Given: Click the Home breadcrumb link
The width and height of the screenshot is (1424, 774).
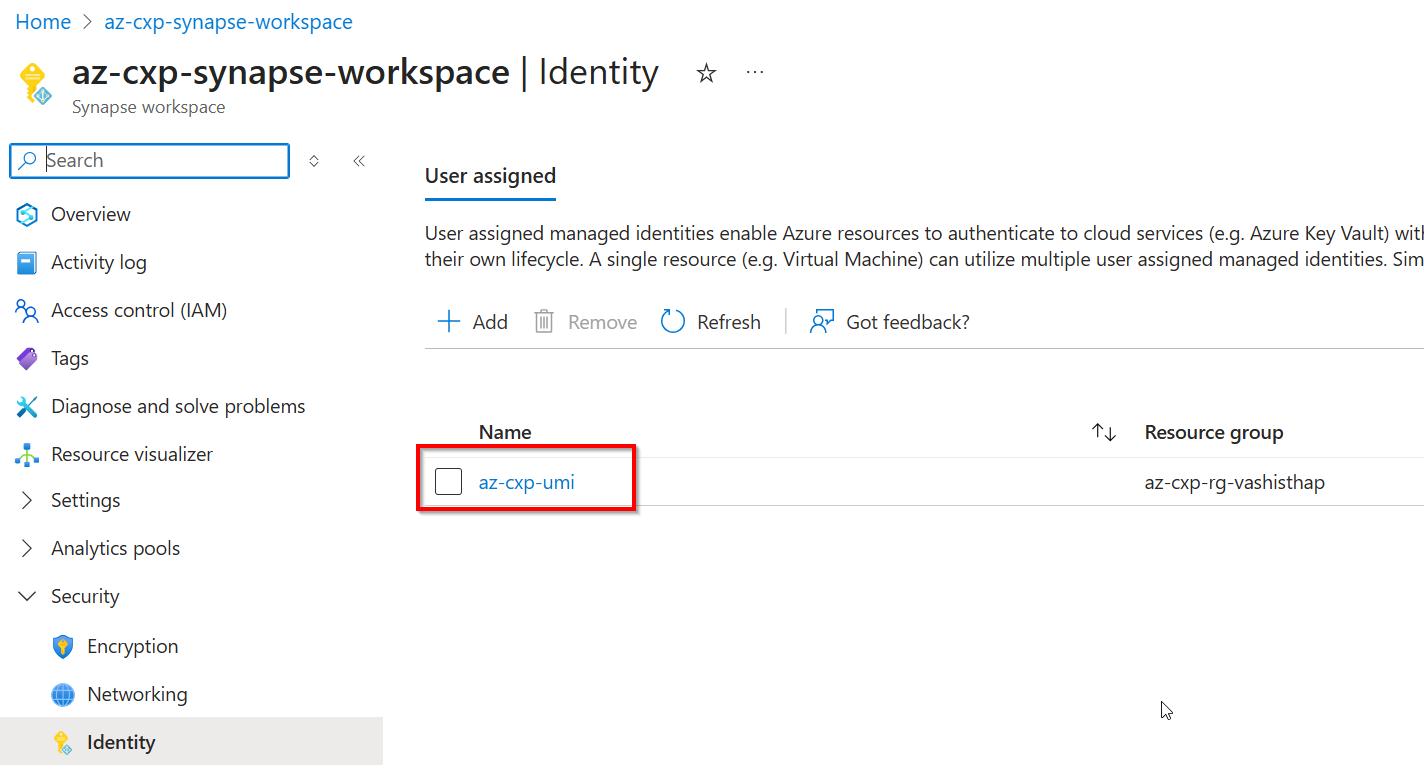Looking at the screenshot, I should pyautogui.click(x=43, y=22).
